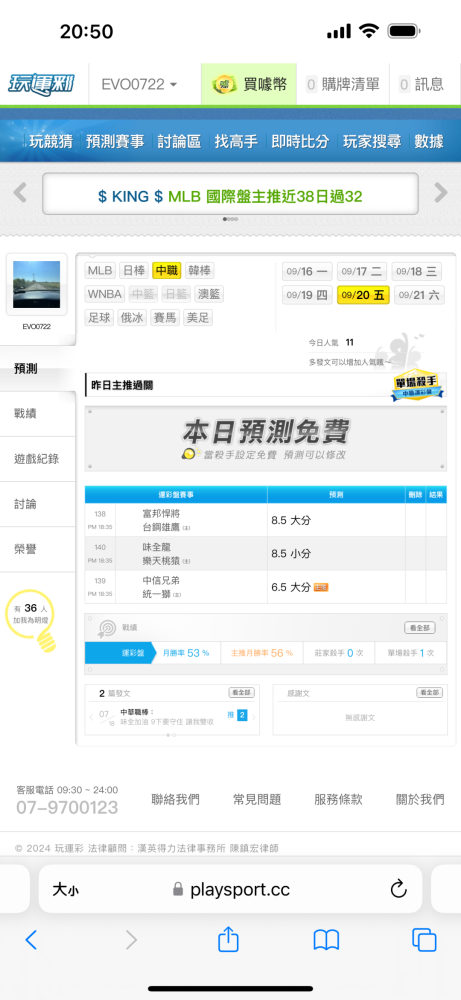Open 找高手 menu
461x1000 pixels.
[236, 142]
